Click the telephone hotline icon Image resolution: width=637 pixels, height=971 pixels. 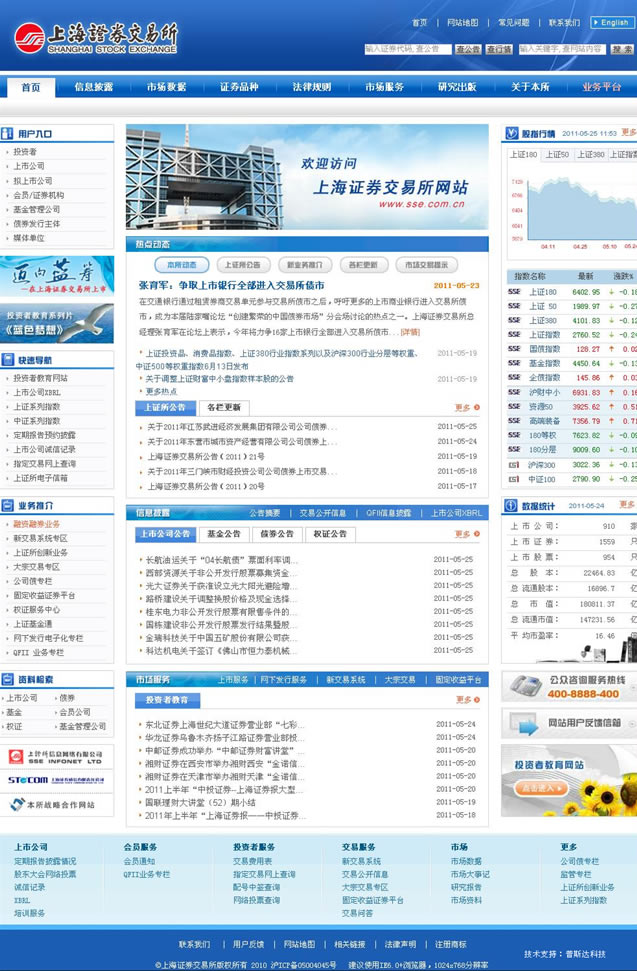point(526,686)
